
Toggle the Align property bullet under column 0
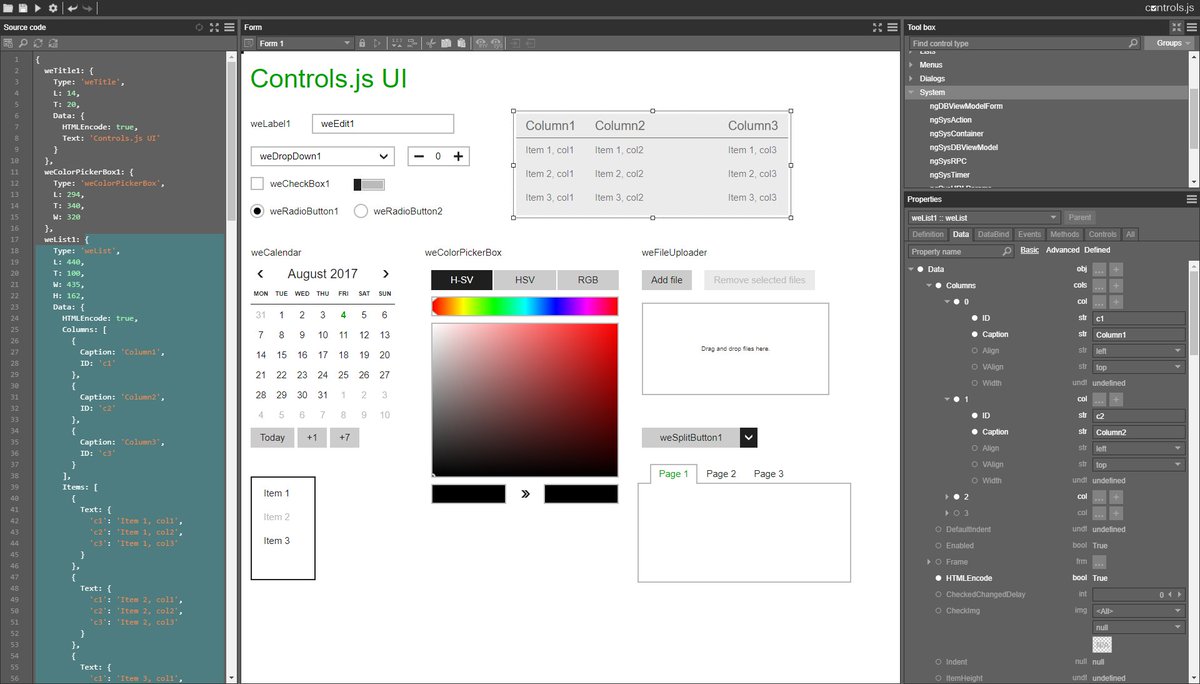(x=973, y=351)
